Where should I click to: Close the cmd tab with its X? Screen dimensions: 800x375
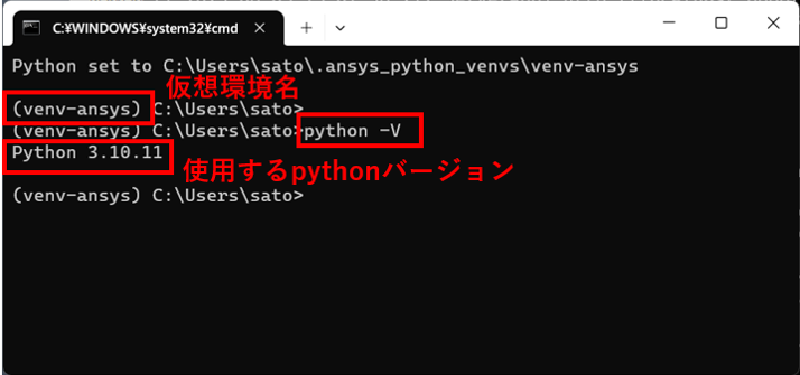[x=259, y=29]
